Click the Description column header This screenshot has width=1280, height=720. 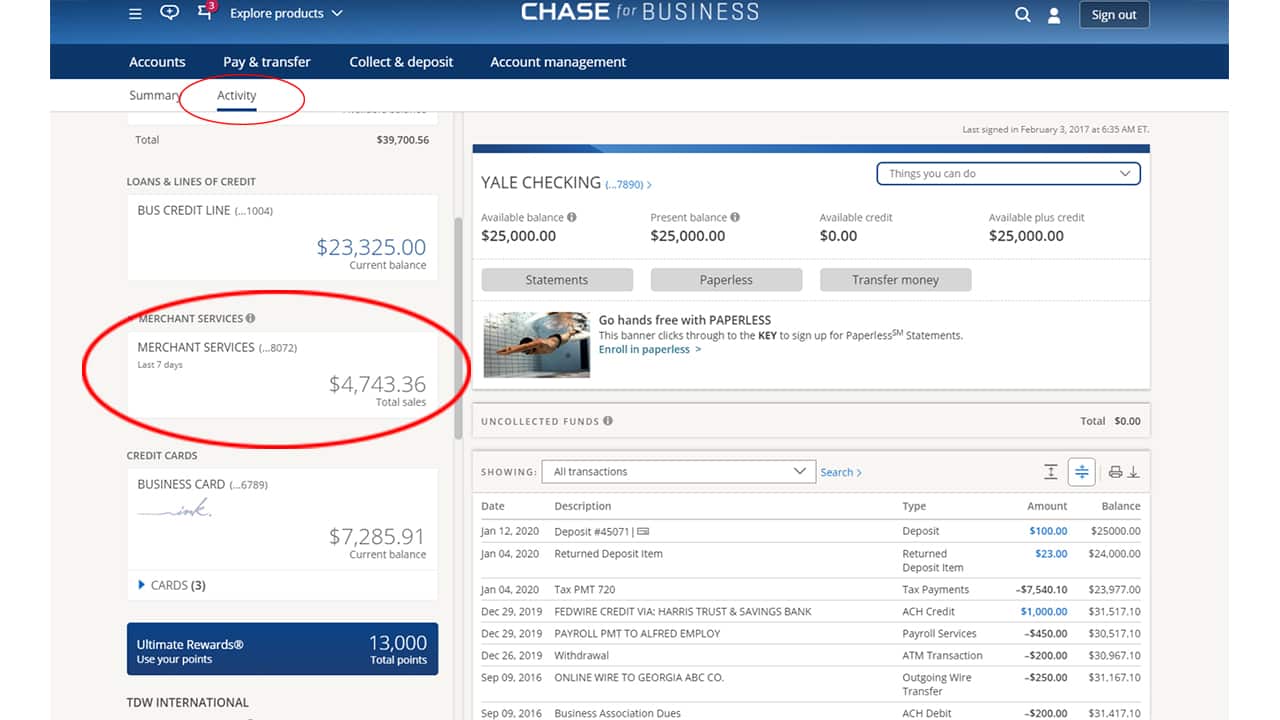pos(583,506)
